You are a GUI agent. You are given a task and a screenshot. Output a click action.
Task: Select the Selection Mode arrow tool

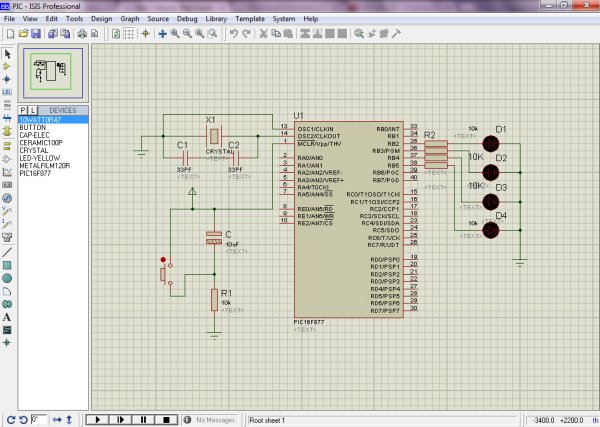[x=7, y=53]
